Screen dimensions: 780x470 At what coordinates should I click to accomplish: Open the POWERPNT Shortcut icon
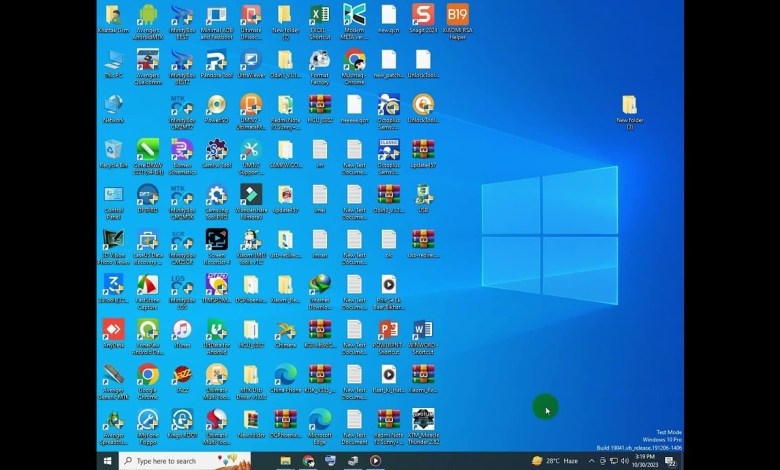[388, 330]
